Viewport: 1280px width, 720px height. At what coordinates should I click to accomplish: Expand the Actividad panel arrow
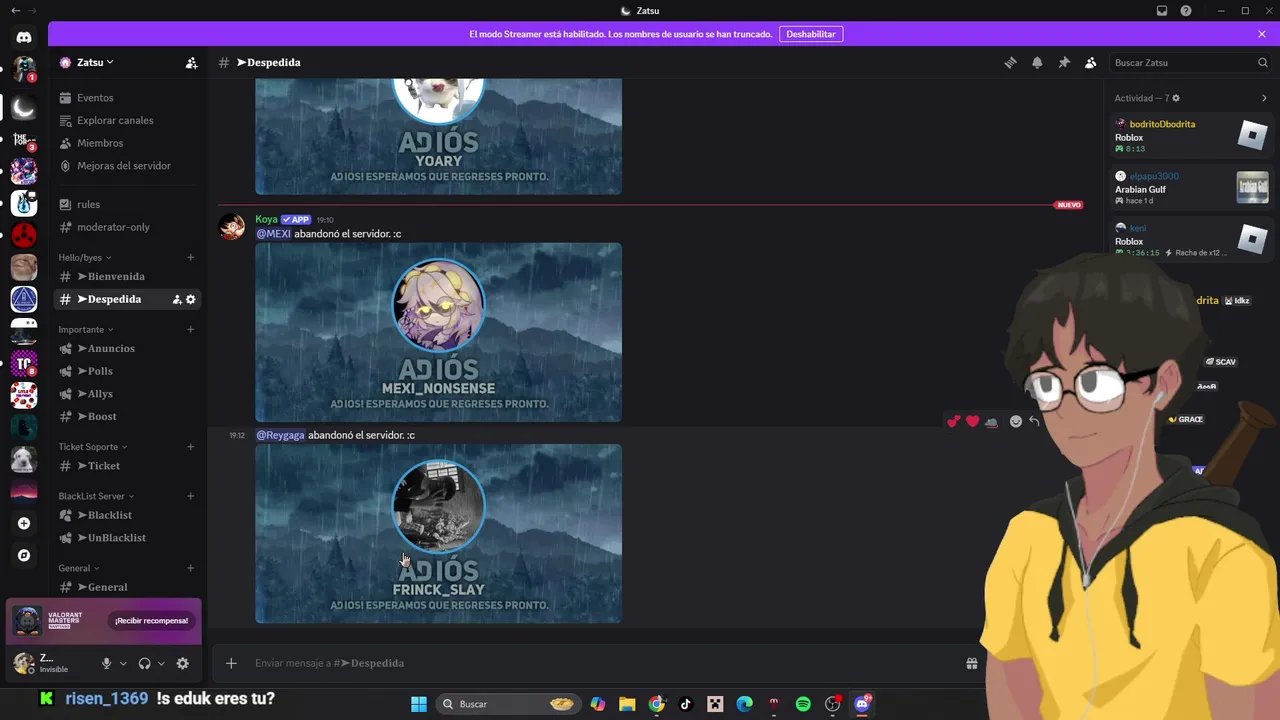click(x=1264, y=98)
